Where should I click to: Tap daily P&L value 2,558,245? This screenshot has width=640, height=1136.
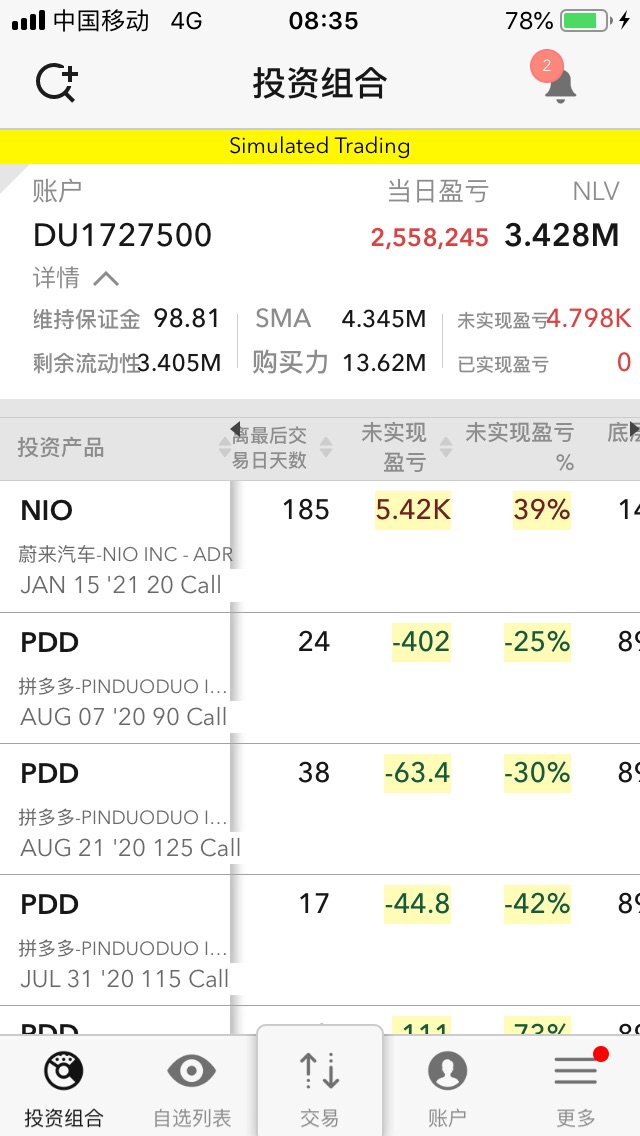pyautogui.click(x=430, y=237)
